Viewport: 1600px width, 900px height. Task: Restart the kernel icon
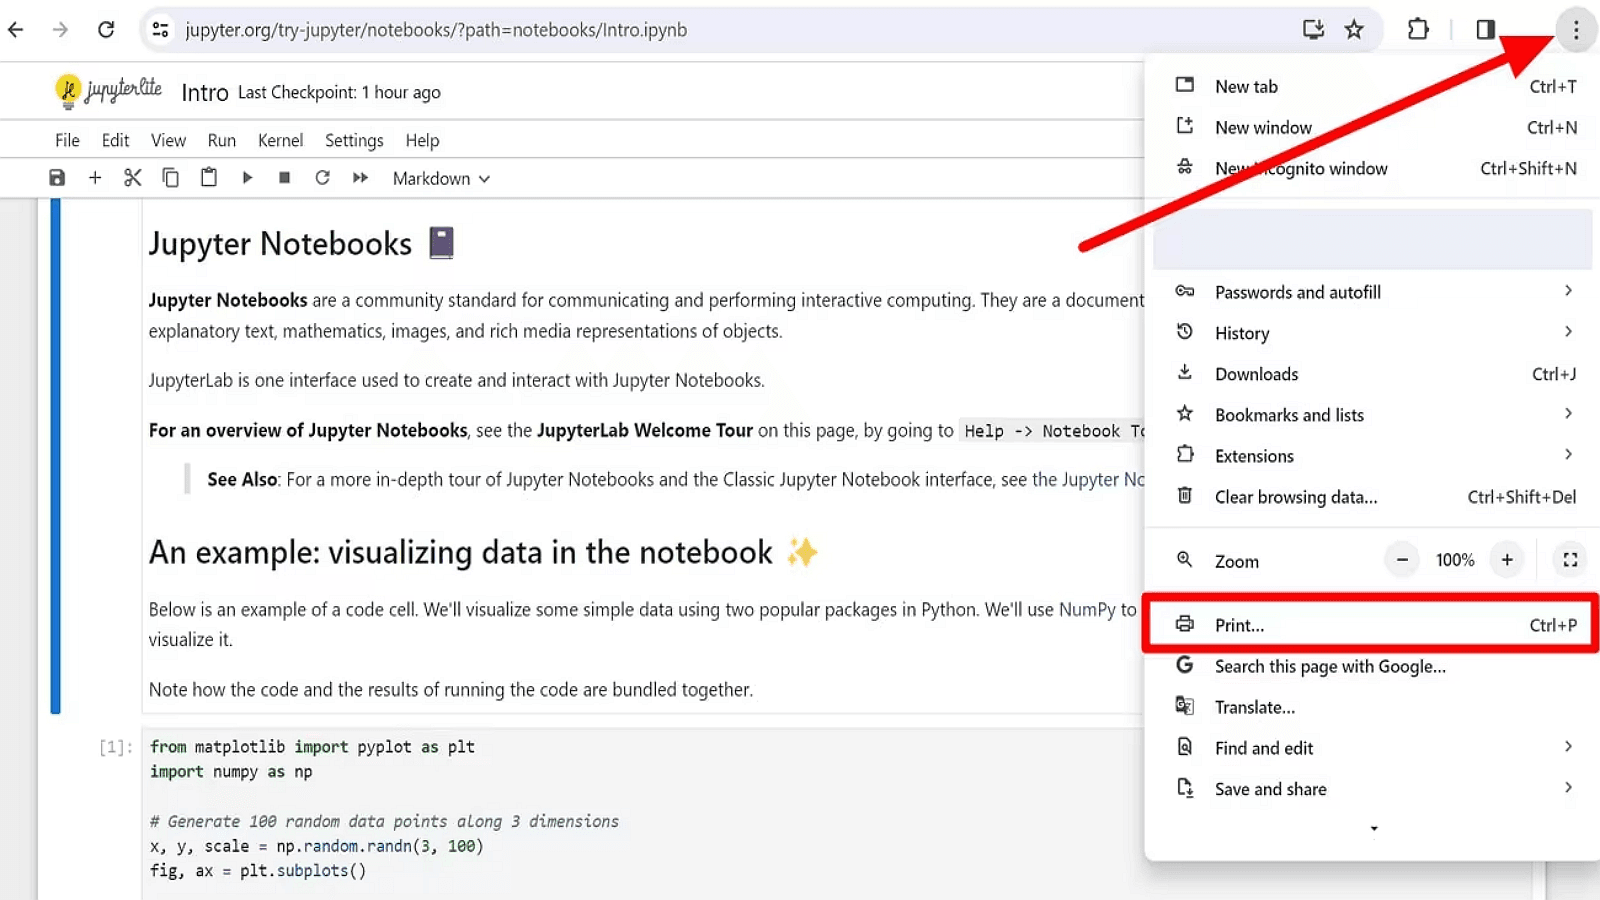tap(322, 178)
